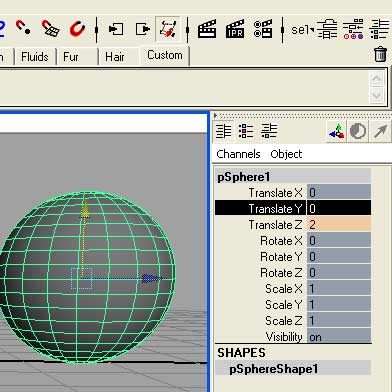Image resolution: width=392 pixels, height=392 pixels.
Task: Select the Scale Y channel label
Action: 284,305
